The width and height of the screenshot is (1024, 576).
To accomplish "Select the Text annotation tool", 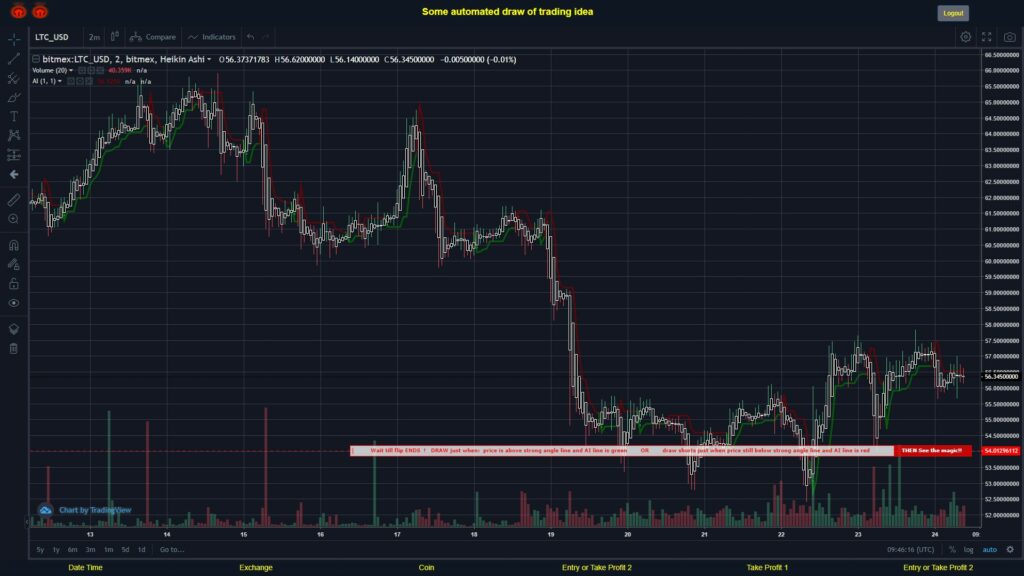I will click(14, 116).
